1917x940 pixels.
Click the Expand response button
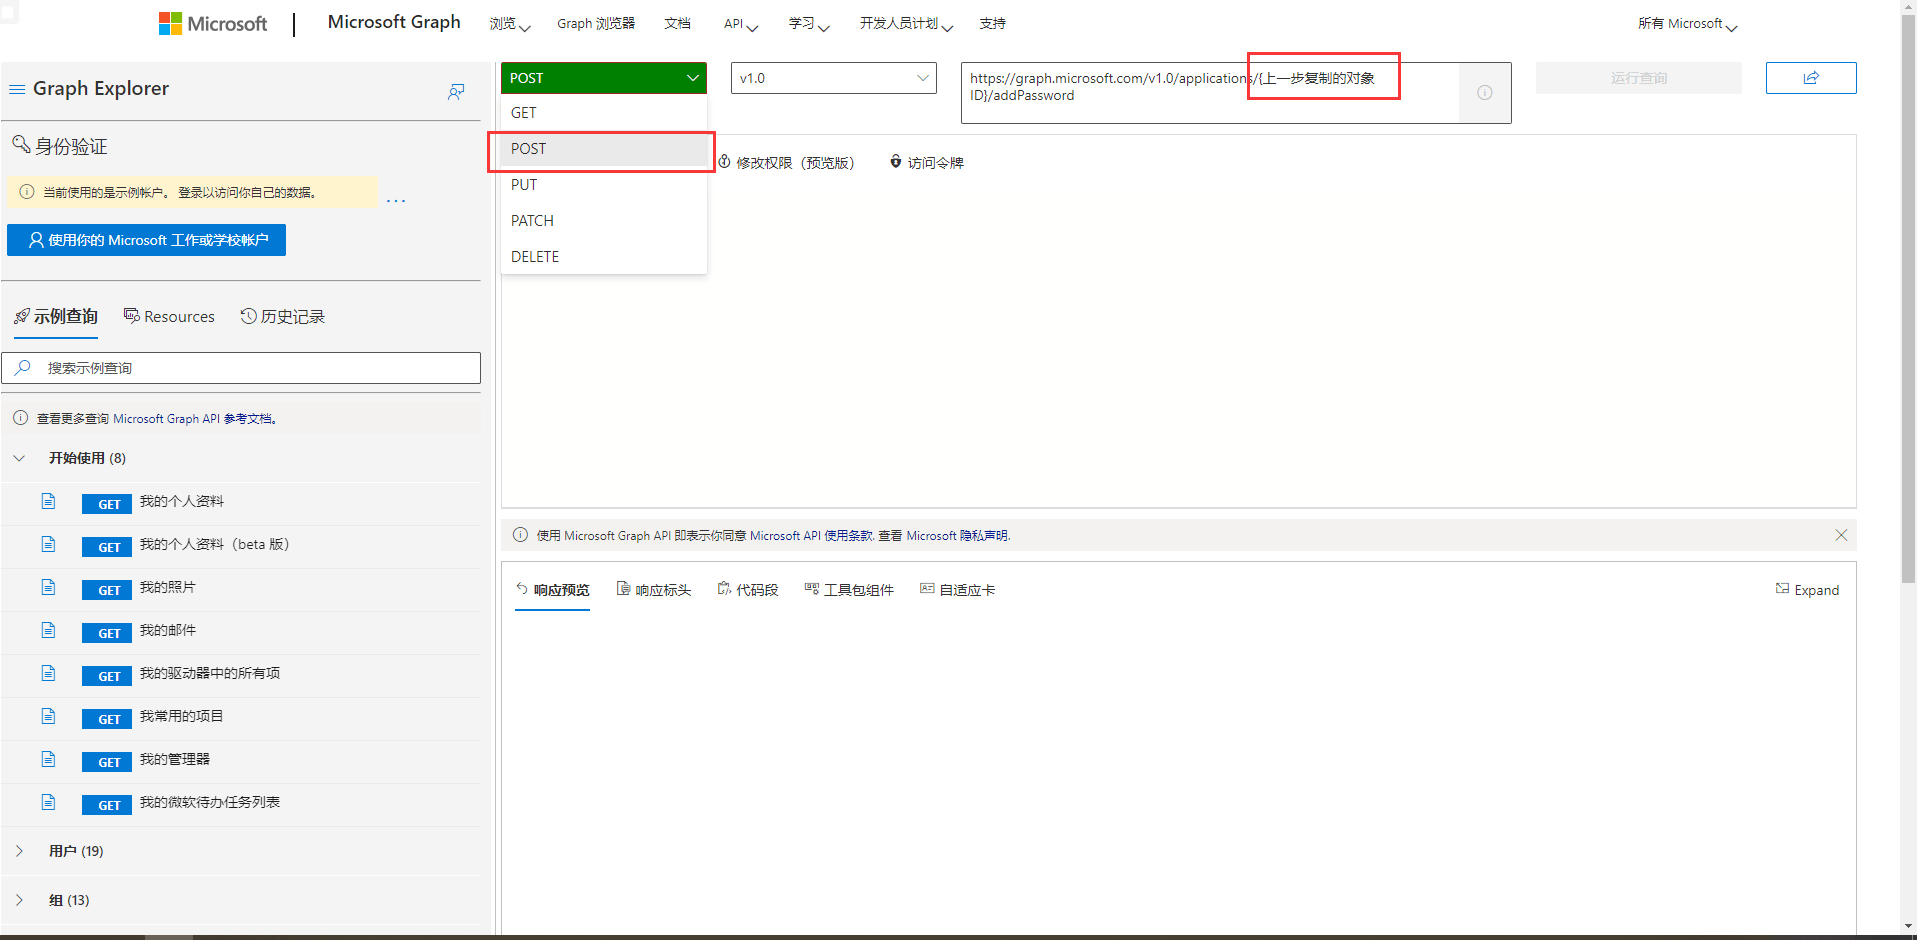tap(1807, 590)
